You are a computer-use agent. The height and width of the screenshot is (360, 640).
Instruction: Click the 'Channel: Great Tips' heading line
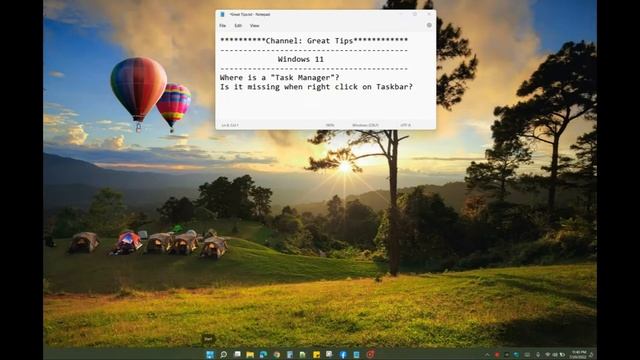pos(314,40)
